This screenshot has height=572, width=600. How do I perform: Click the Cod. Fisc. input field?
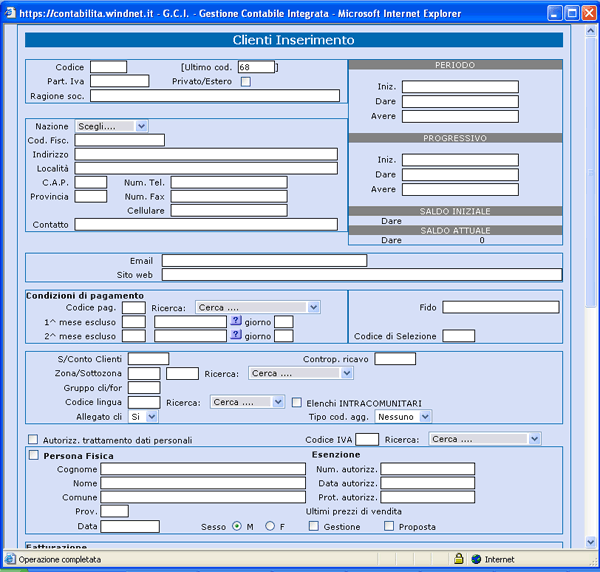[x=119, y=140]
